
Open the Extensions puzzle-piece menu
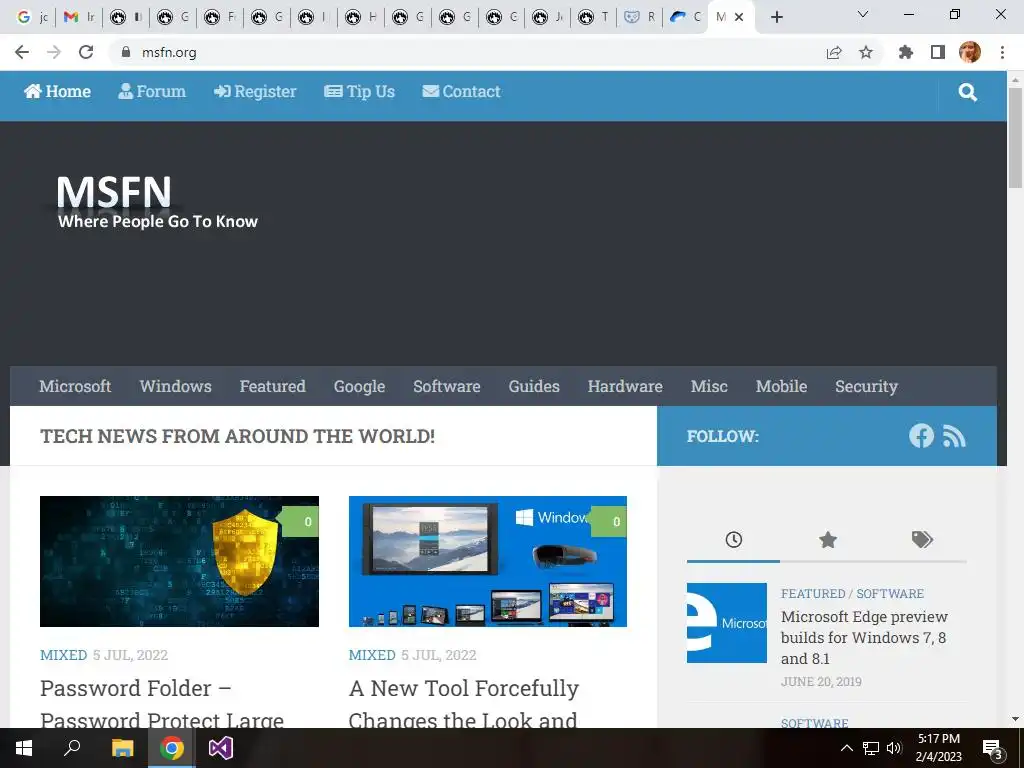(x=906, y=52)
